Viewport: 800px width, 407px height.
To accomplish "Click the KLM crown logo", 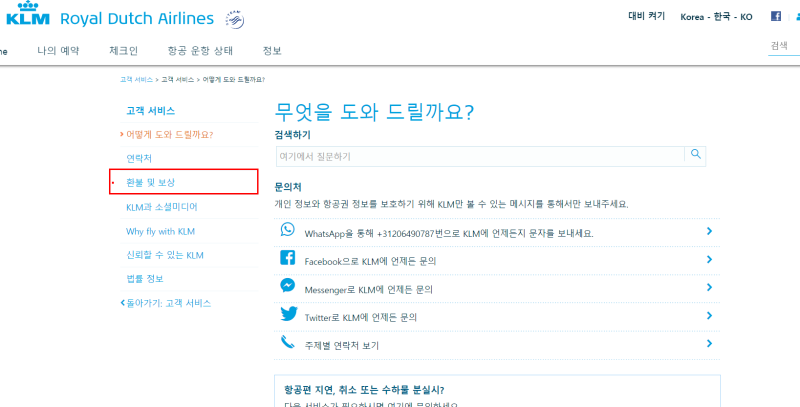I will tap(28, 14).
